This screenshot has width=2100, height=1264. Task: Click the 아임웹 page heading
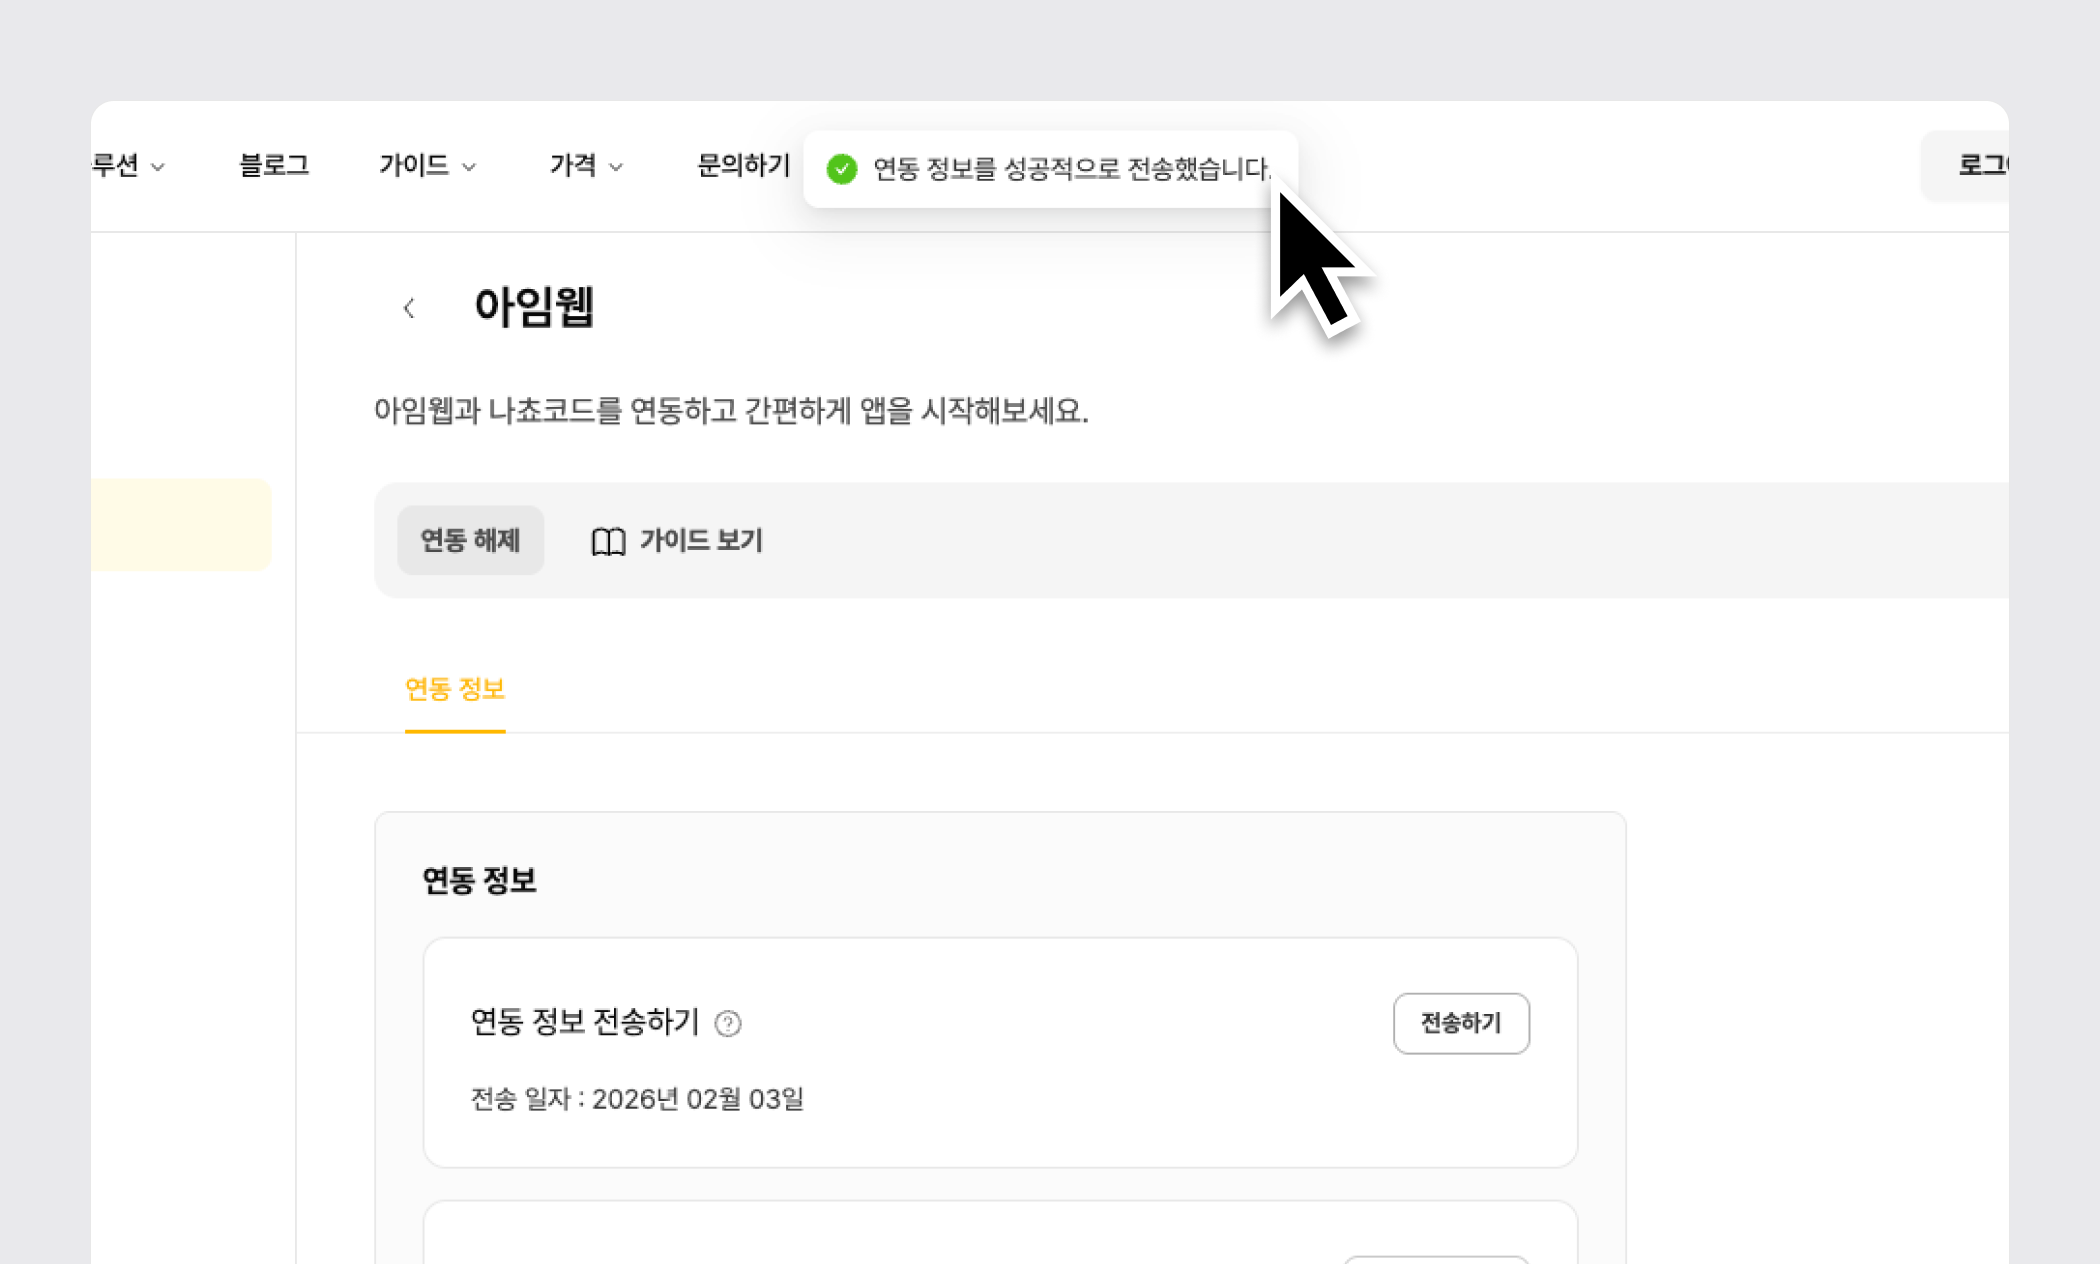tap(534, 307)
